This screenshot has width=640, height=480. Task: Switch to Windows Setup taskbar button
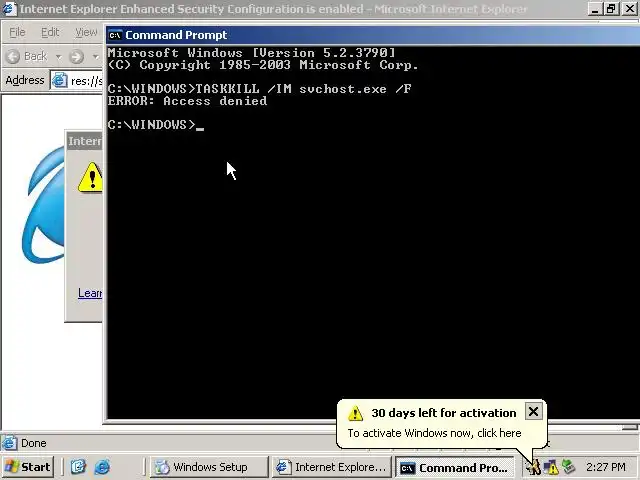(x=209, y=467)
